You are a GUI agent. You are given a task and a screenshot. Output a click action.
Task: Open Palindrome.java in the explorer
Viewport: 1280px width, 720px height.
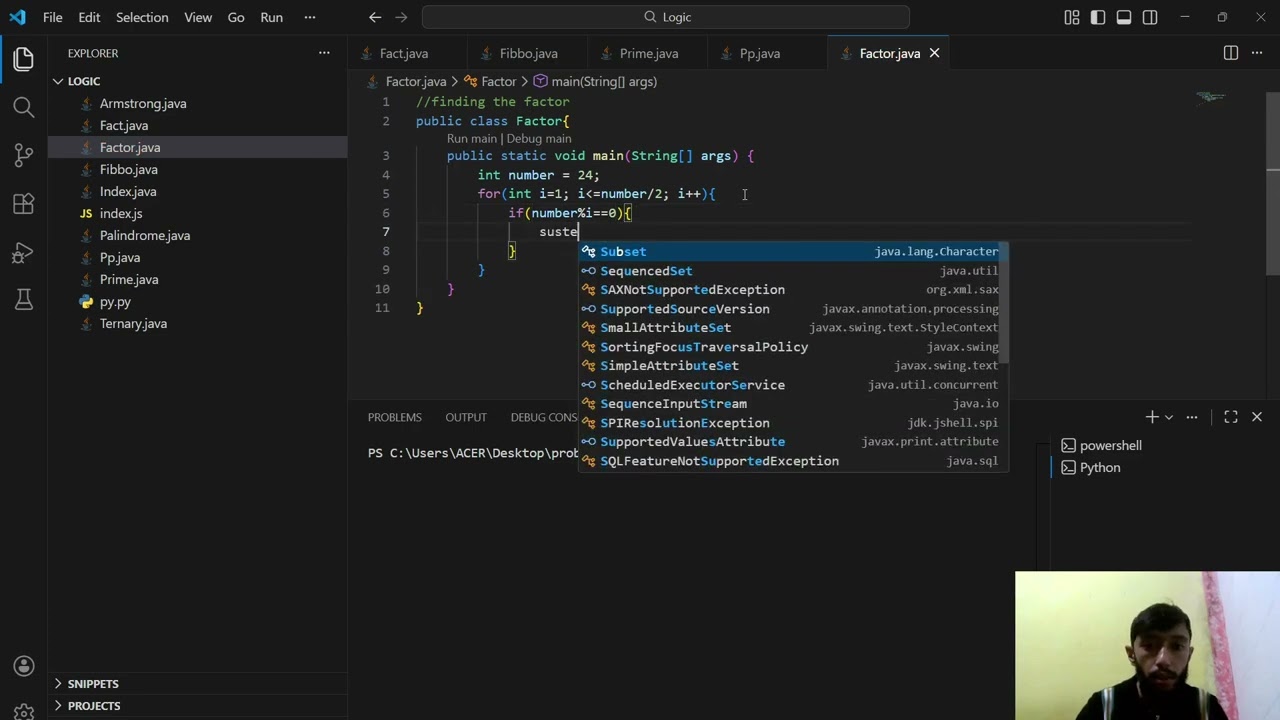(198, 235)
